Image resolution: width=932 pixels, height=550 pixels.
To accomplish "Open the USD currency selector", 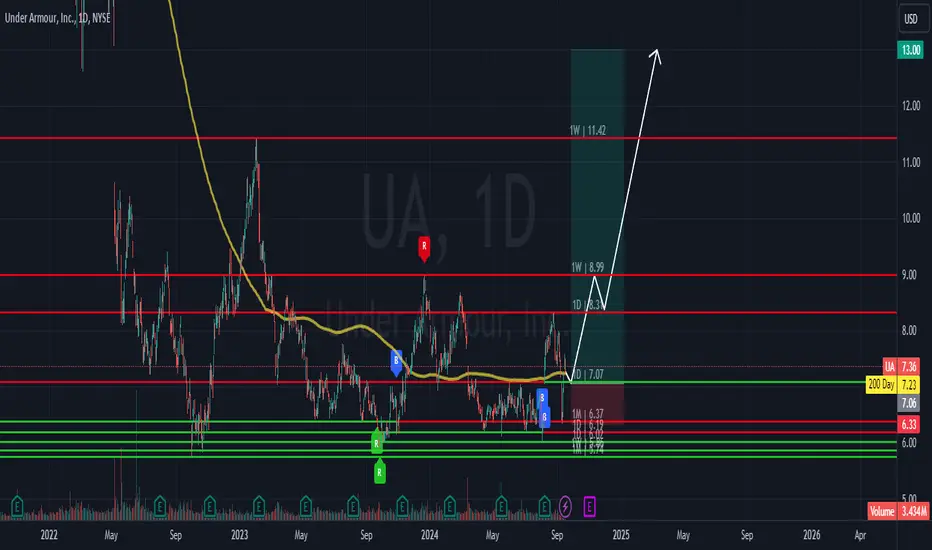I will tap(911, 18).
